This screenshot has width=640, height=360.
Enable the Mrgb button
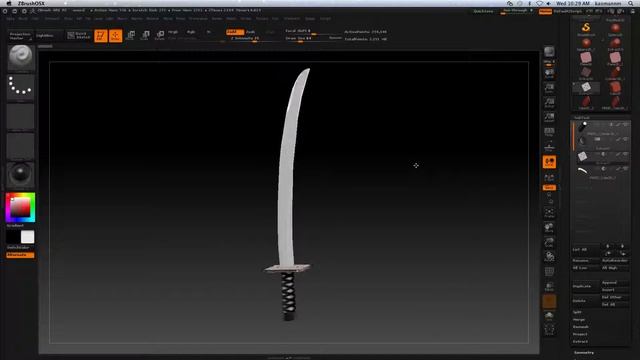[173, 32]
